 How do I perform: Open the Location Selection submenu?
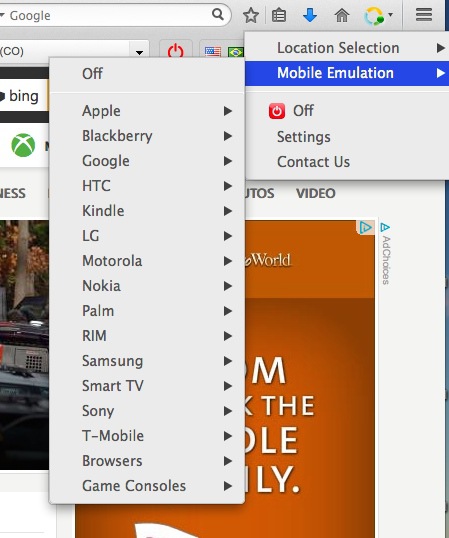[347, 48]
